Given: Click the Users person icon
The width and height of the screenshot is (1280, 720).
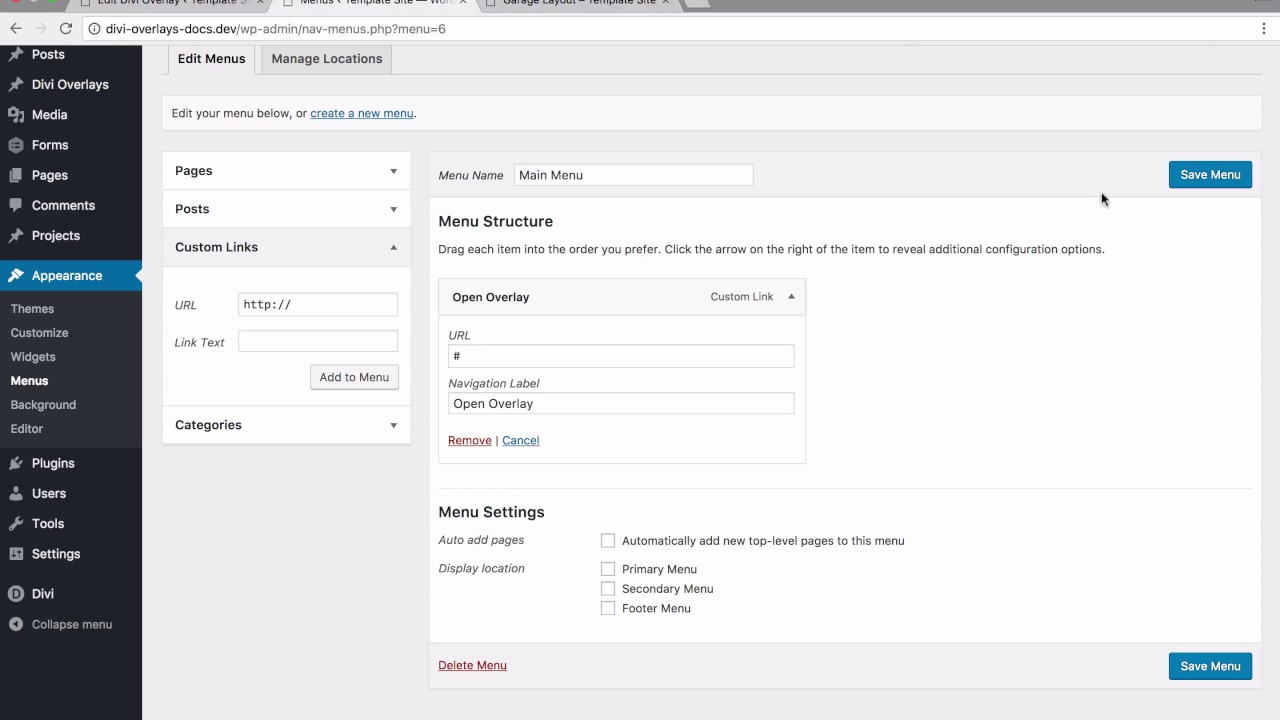Looking at the screenshot, I should tap(16, 493).
